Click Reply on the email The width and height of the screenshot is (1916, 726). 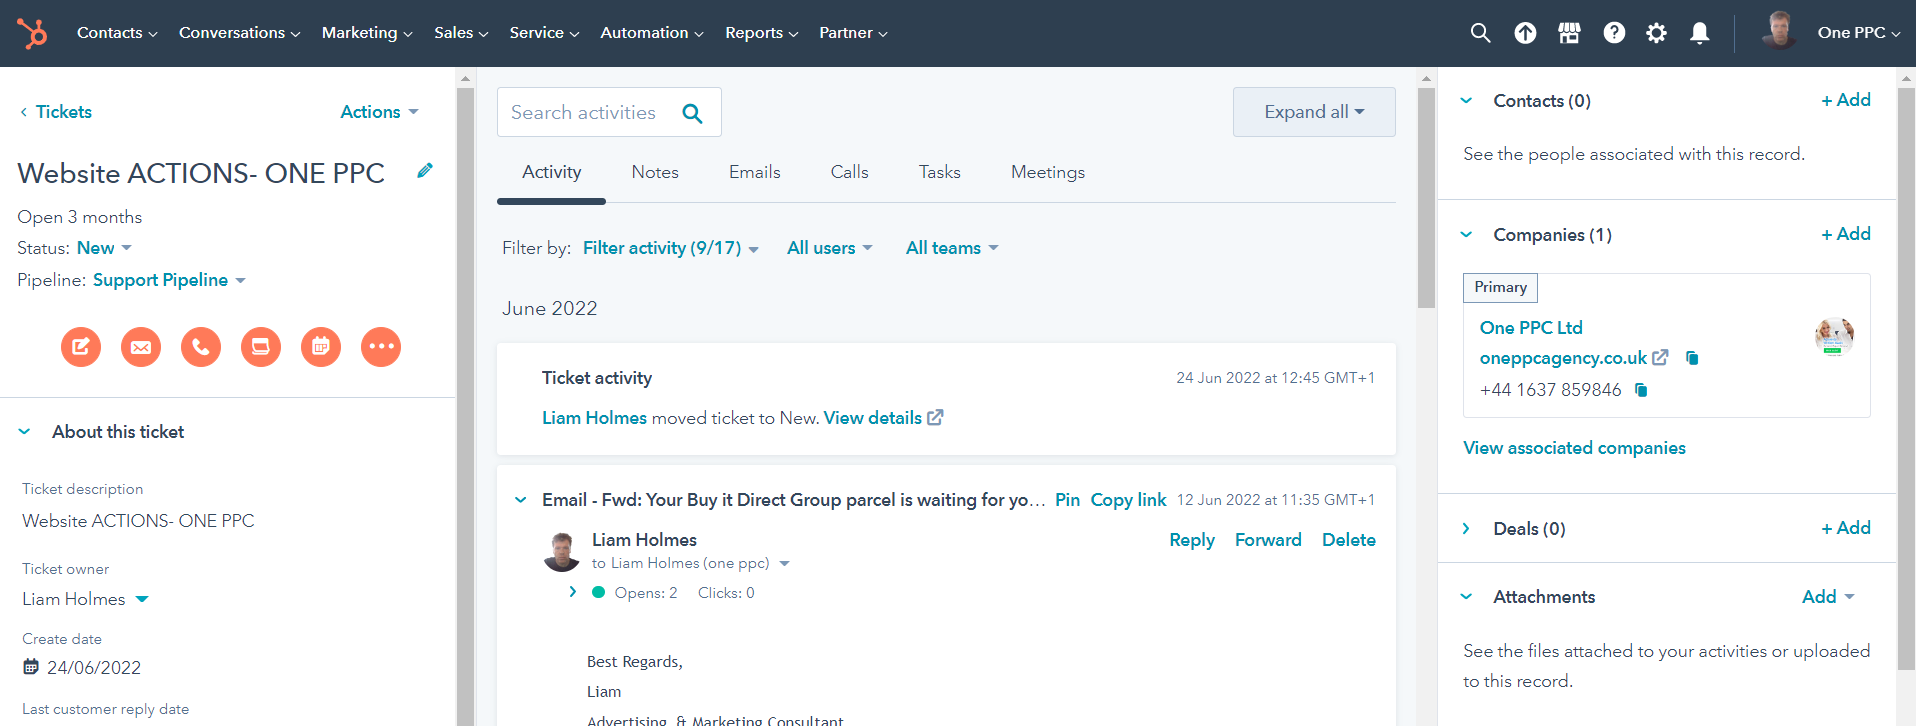[x=1192, y=540]
